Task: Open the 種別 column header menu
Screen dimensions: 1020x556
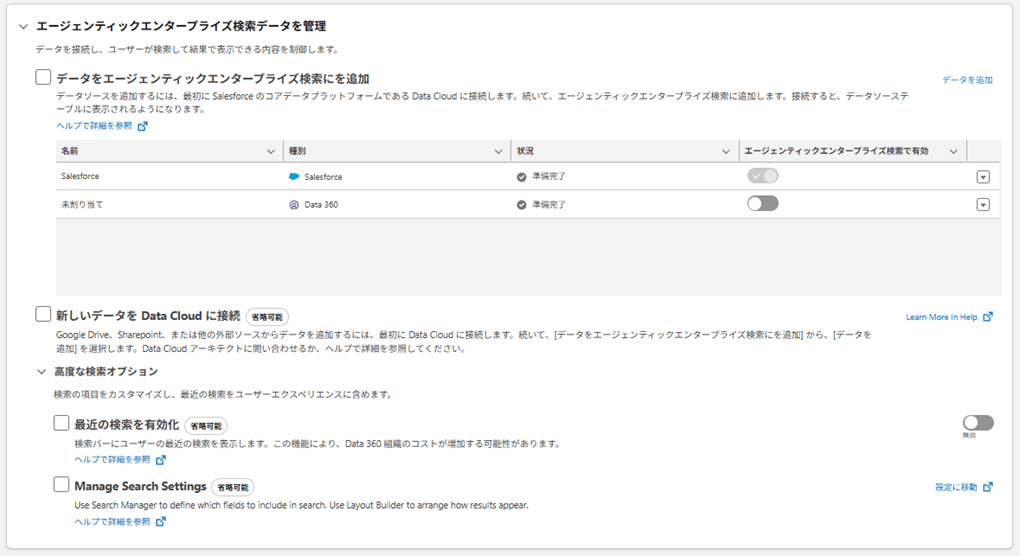Action: (x=498, y=152)
